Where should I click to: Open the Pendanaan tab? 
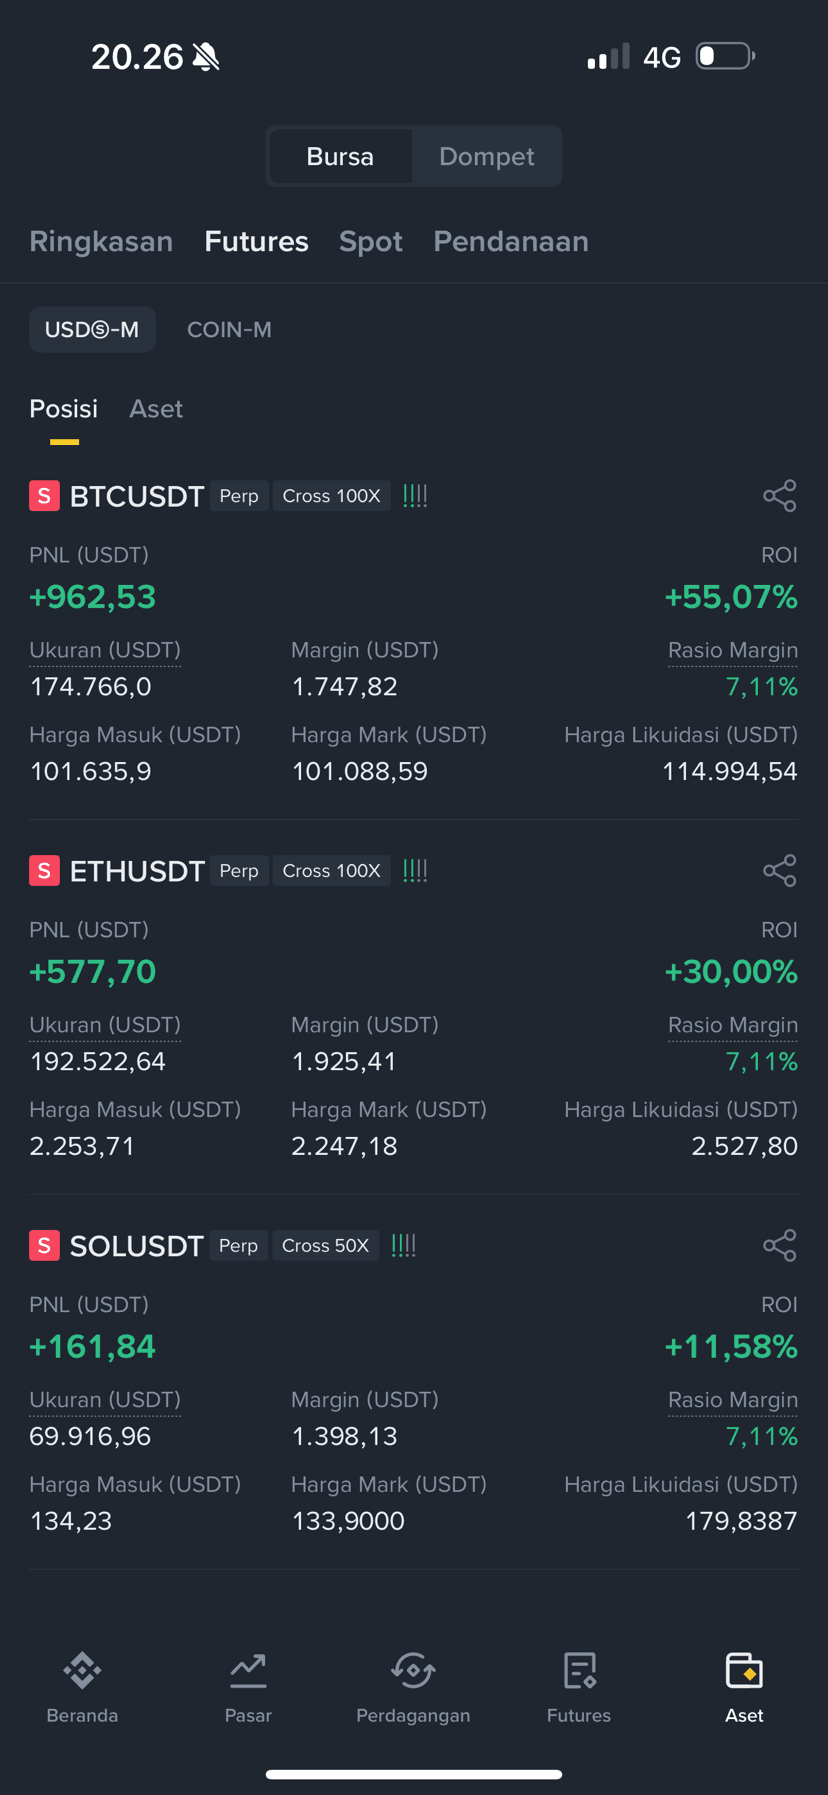click(x=511, y=242)
